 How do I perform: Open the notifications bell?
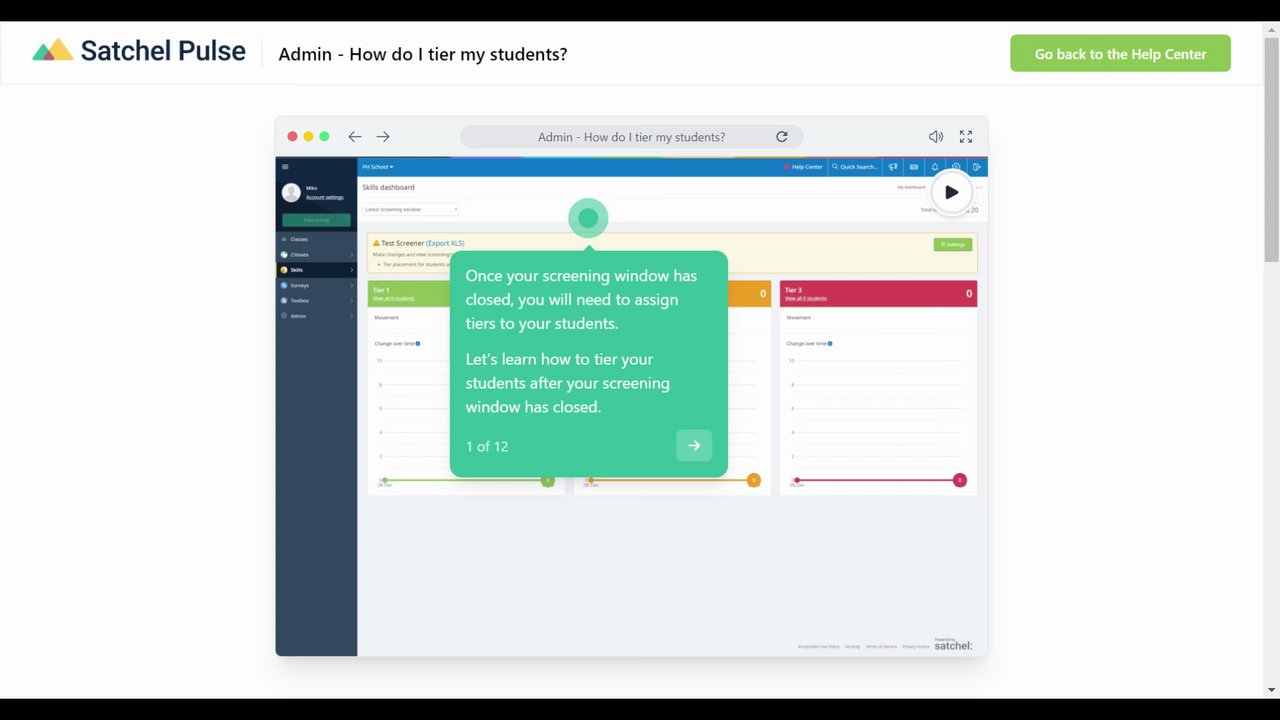tap(935, 167)
